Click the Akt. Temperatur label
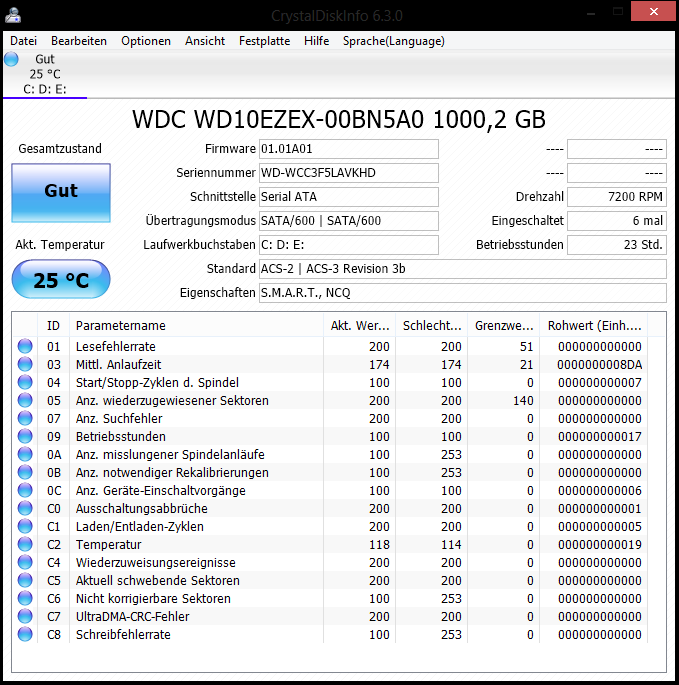The height and width of the screenshot is (685, 679). tap(60, 245)
